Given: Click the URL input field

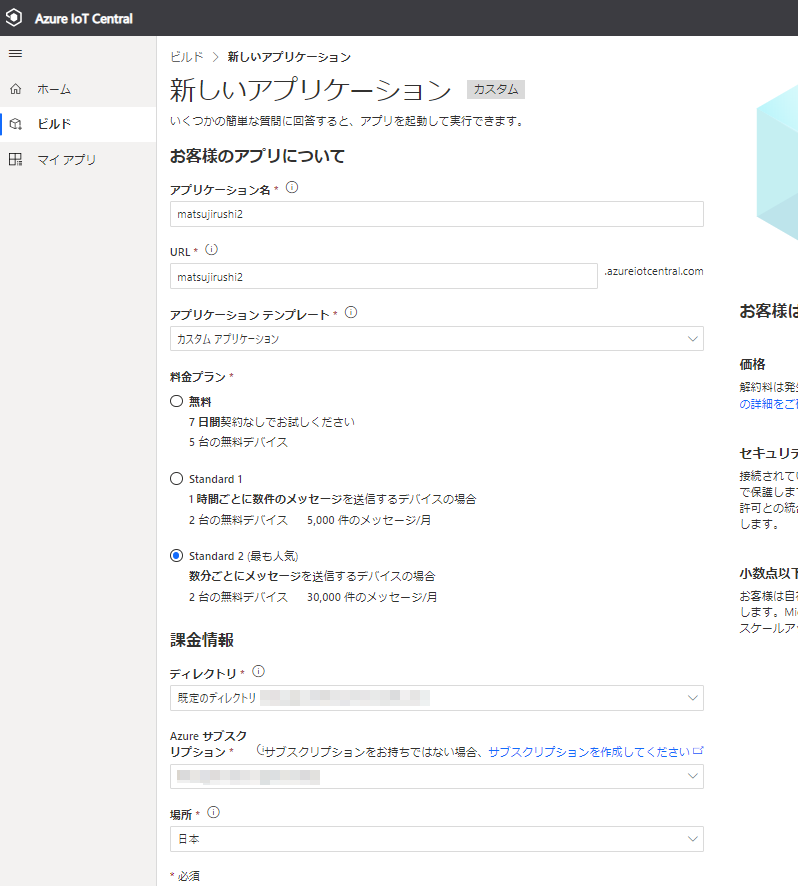Looking at the screenshot, I should coord(384,276).
